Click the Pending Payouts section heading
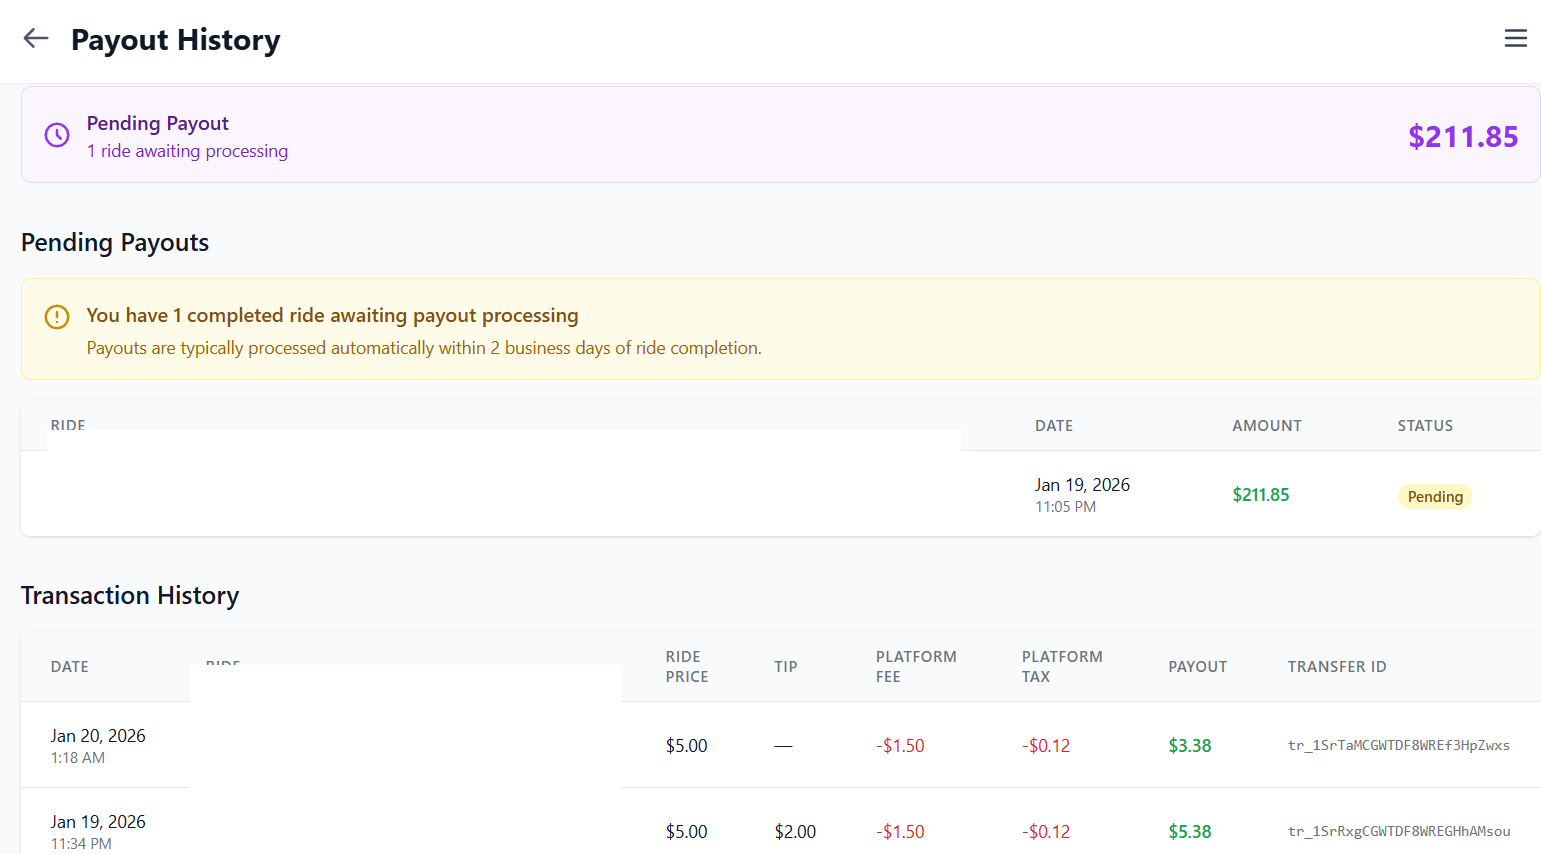 click(114, 242)
